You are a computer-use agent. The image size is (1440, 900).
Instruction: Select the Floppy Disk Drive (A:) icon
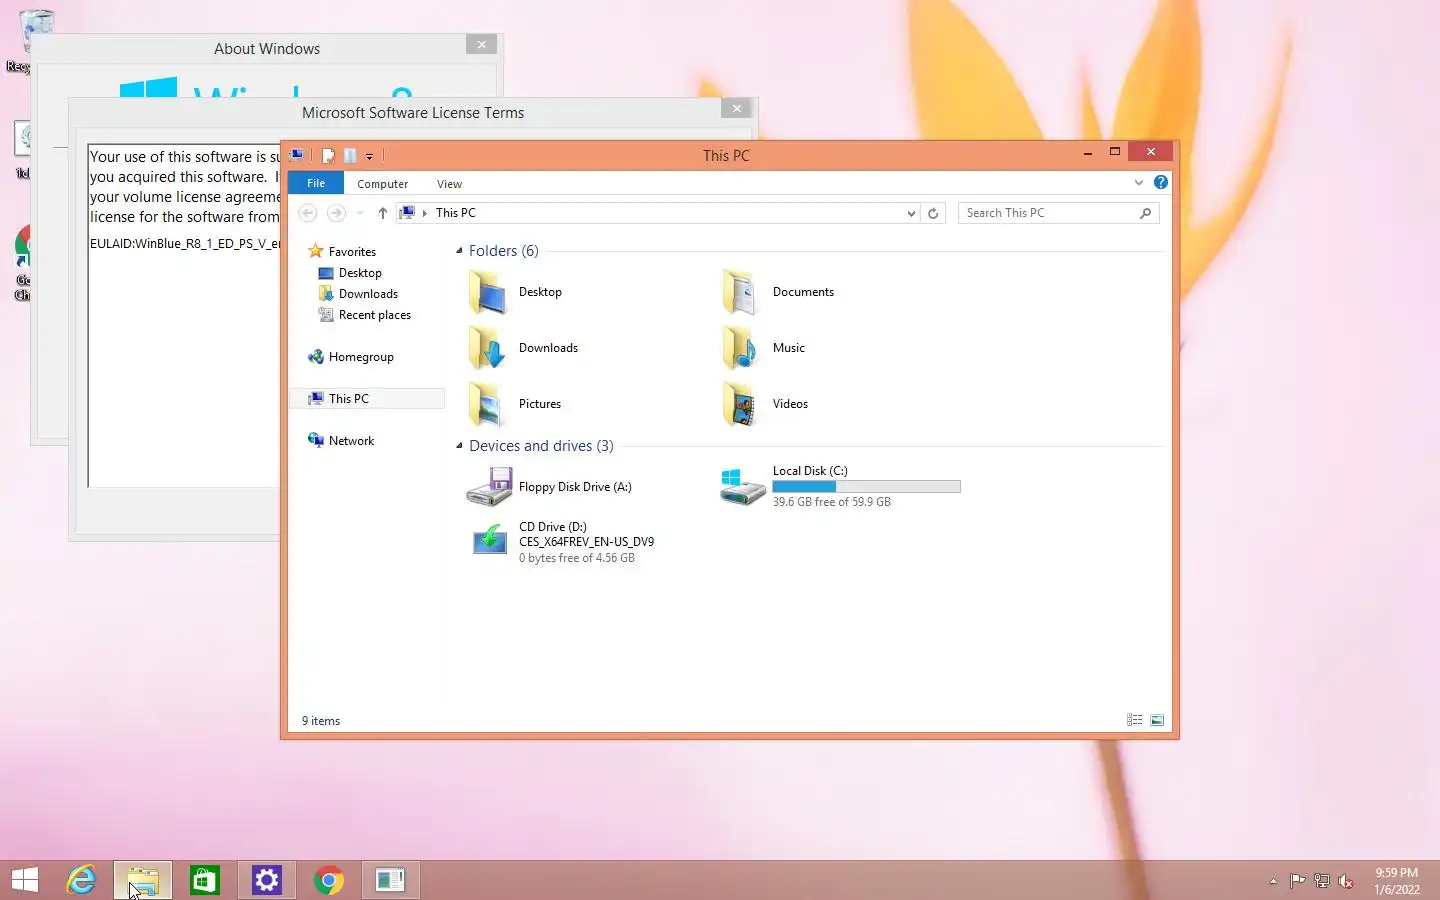[490, 487]
